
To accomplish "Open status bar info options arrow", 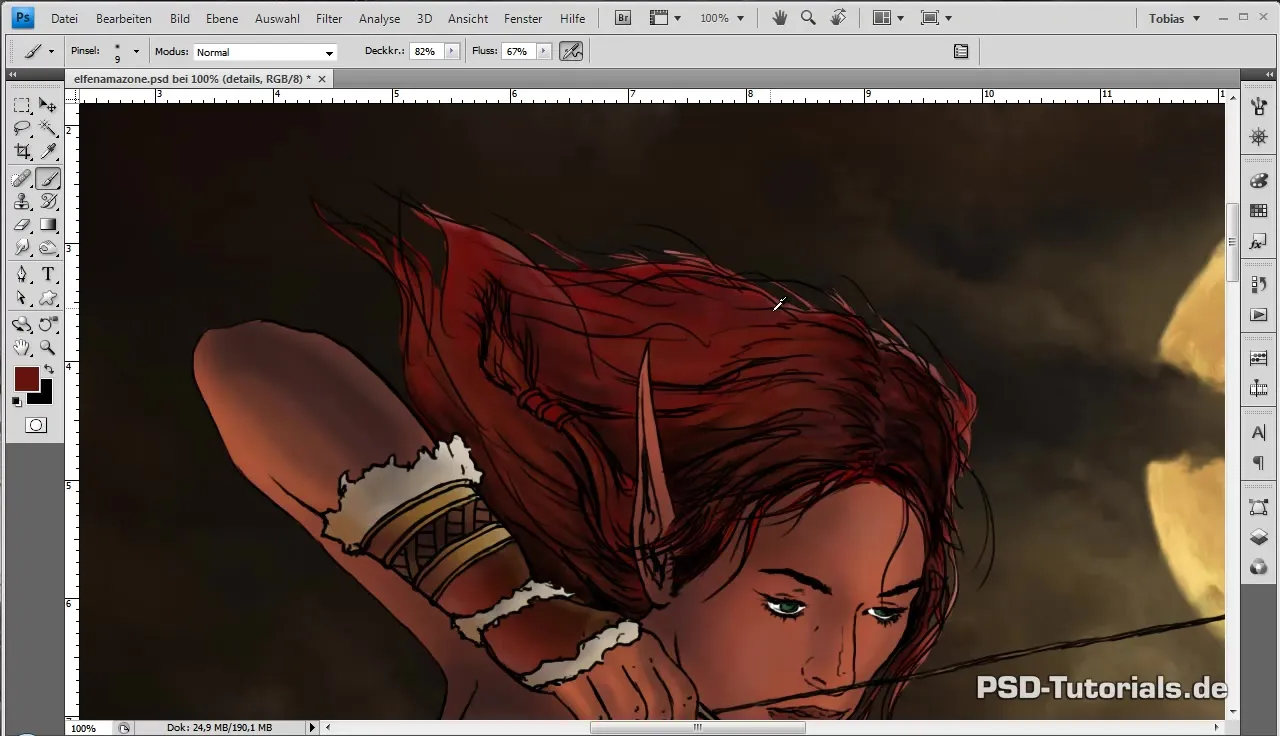I will click(312, 728).
